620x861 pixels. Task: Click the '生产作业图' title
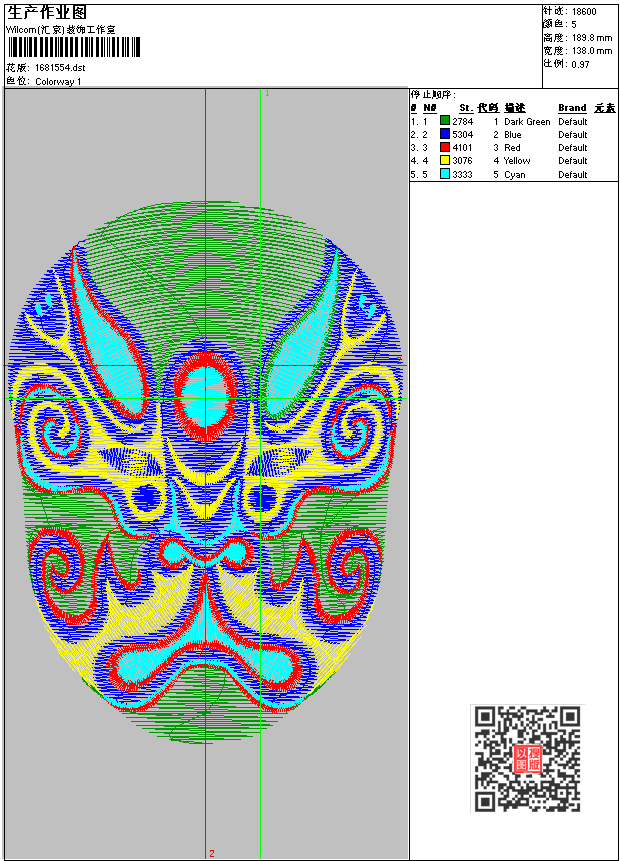(47, 13)
